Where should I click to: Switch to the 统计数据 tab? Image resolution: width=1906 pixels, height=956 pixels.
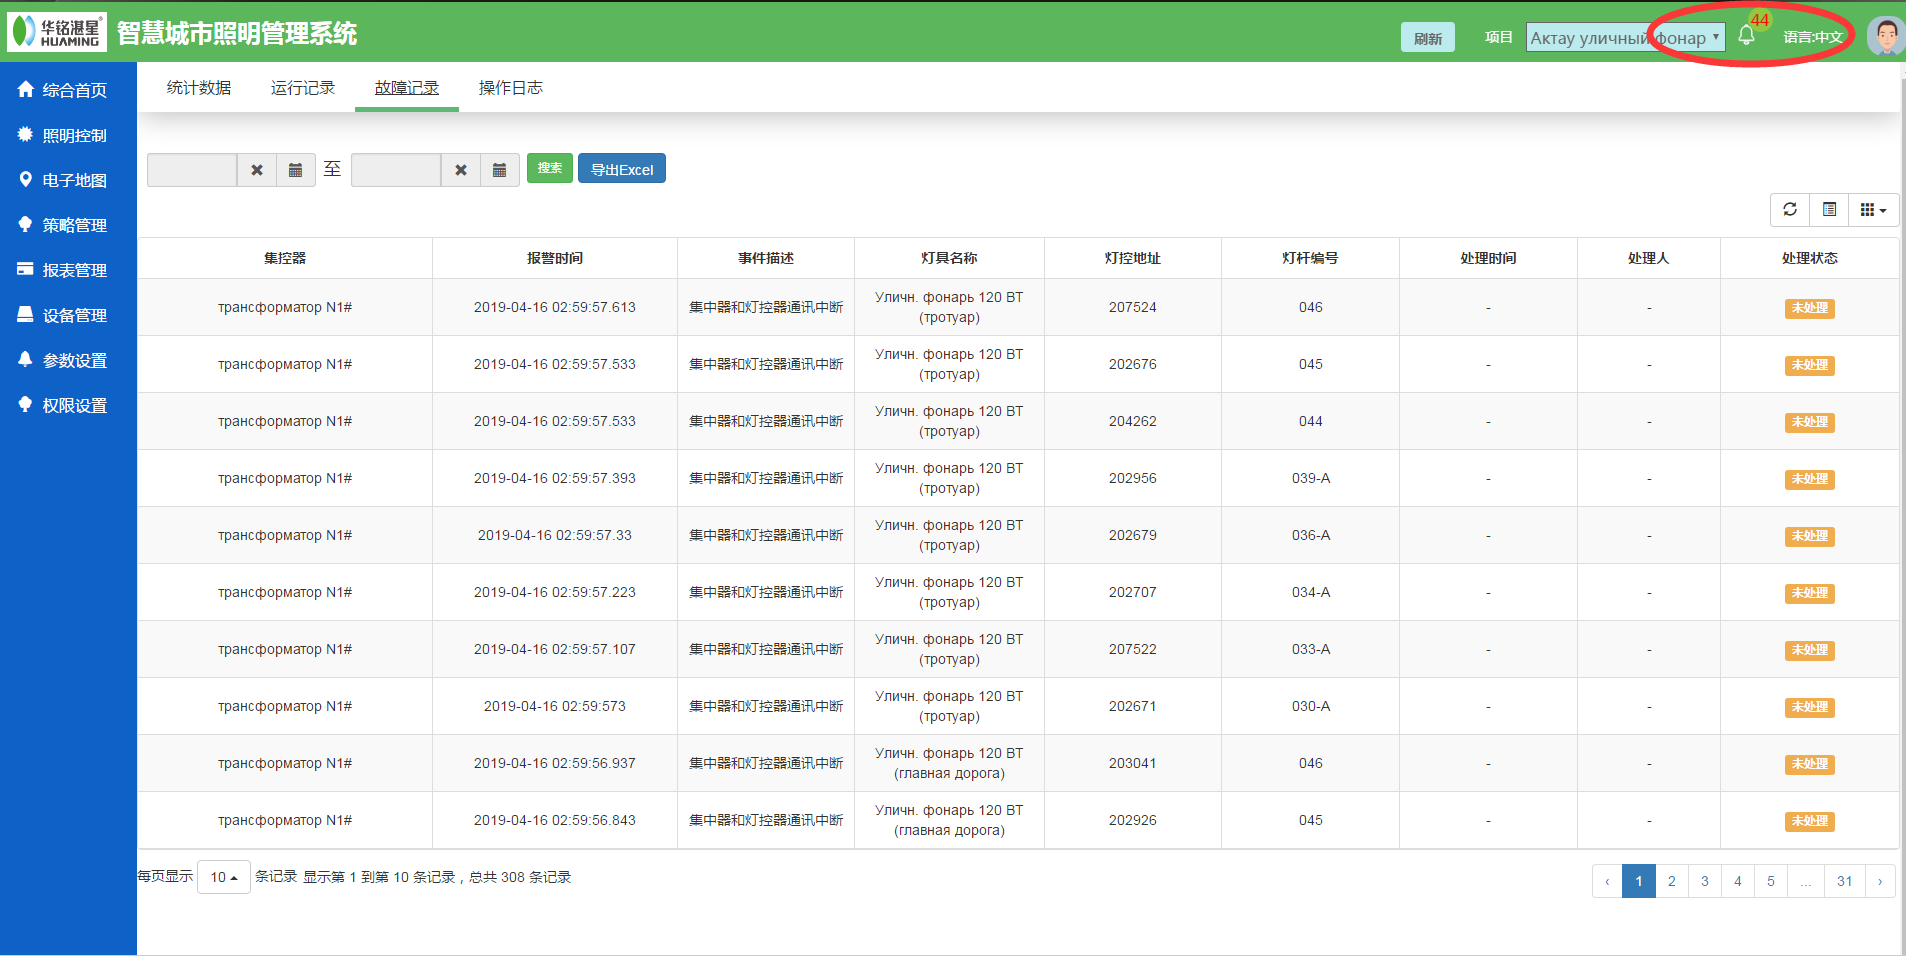(199, 88)
